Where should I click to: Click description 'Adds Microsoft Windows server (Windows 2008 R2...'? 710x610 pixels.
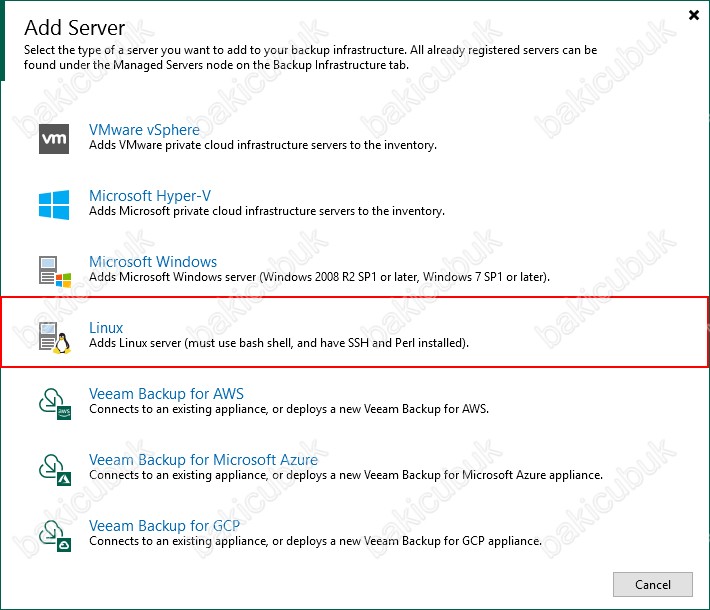pyautogui.click(x=319, y=277)
